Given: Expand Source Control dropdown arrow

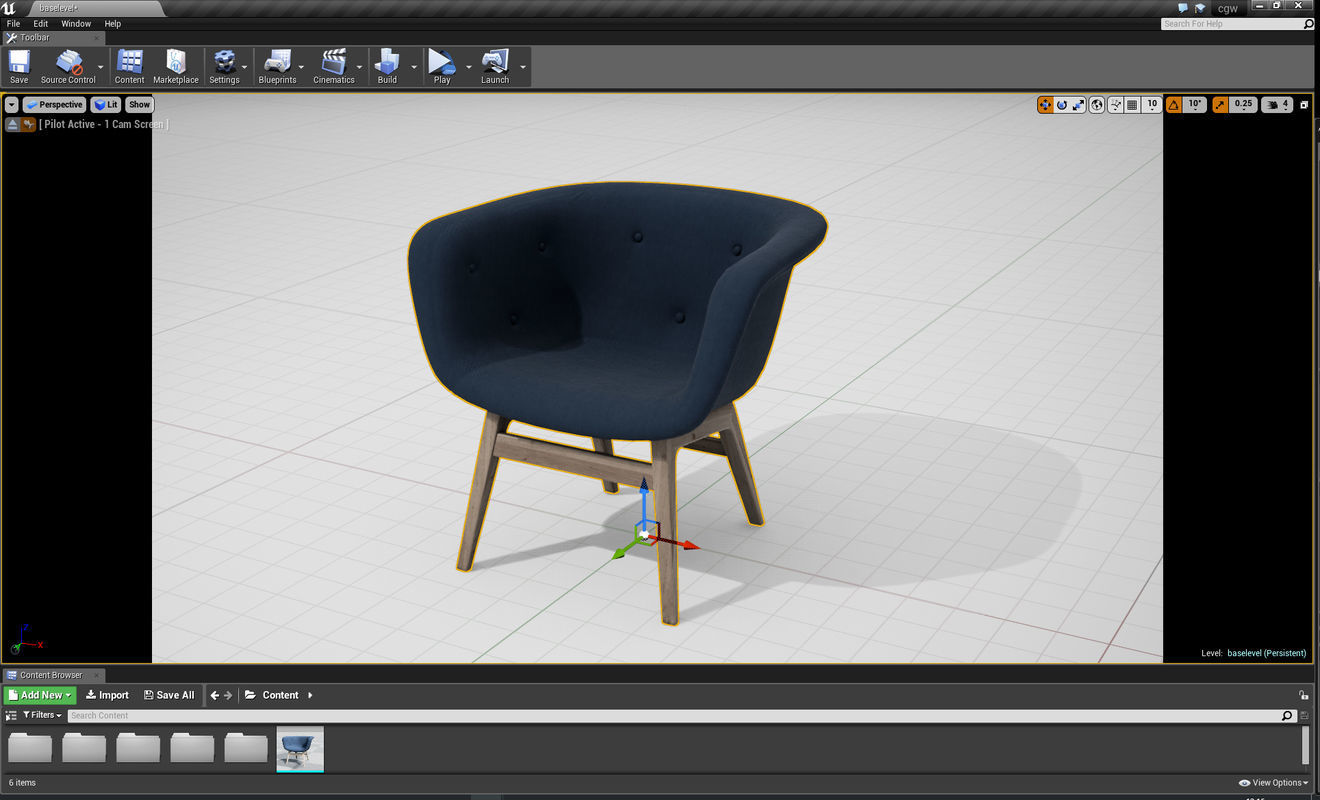Looking at the screenshot, I should pyautogui.click(x=101, y=67).
